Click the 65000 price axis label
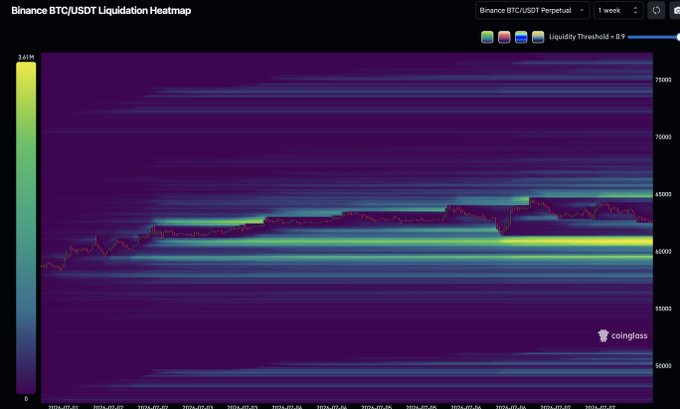Screen dimensions: 680x409 (663, 194)
